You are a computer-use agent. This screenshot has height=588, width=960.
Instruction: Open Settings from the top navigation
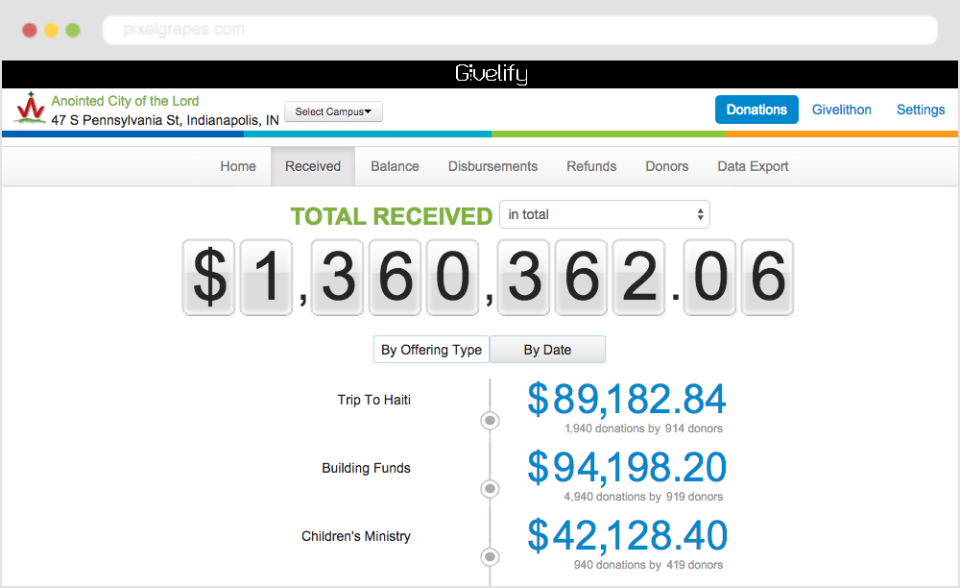[x=920, y=109]
